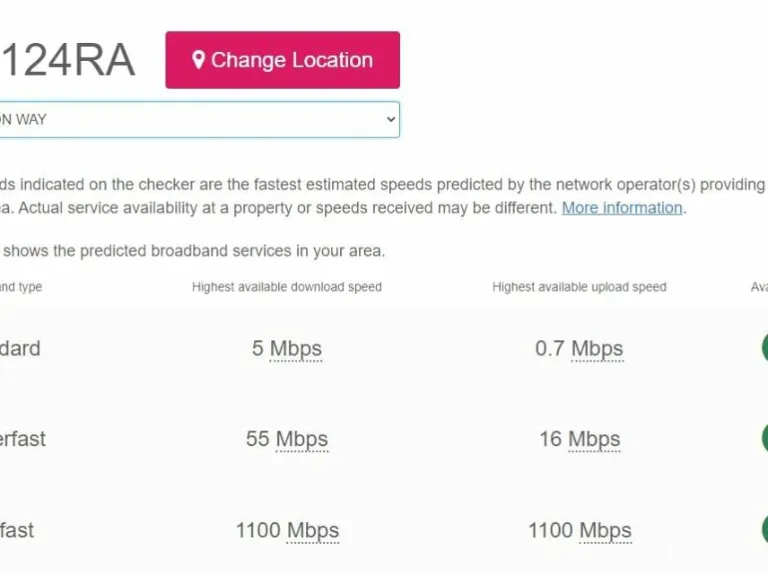Image resolution: width=768 pixels, height=576 pixels.
Task: Click the Highest available download speed column header
Action: pyautogui.click(x=287, y=287)
